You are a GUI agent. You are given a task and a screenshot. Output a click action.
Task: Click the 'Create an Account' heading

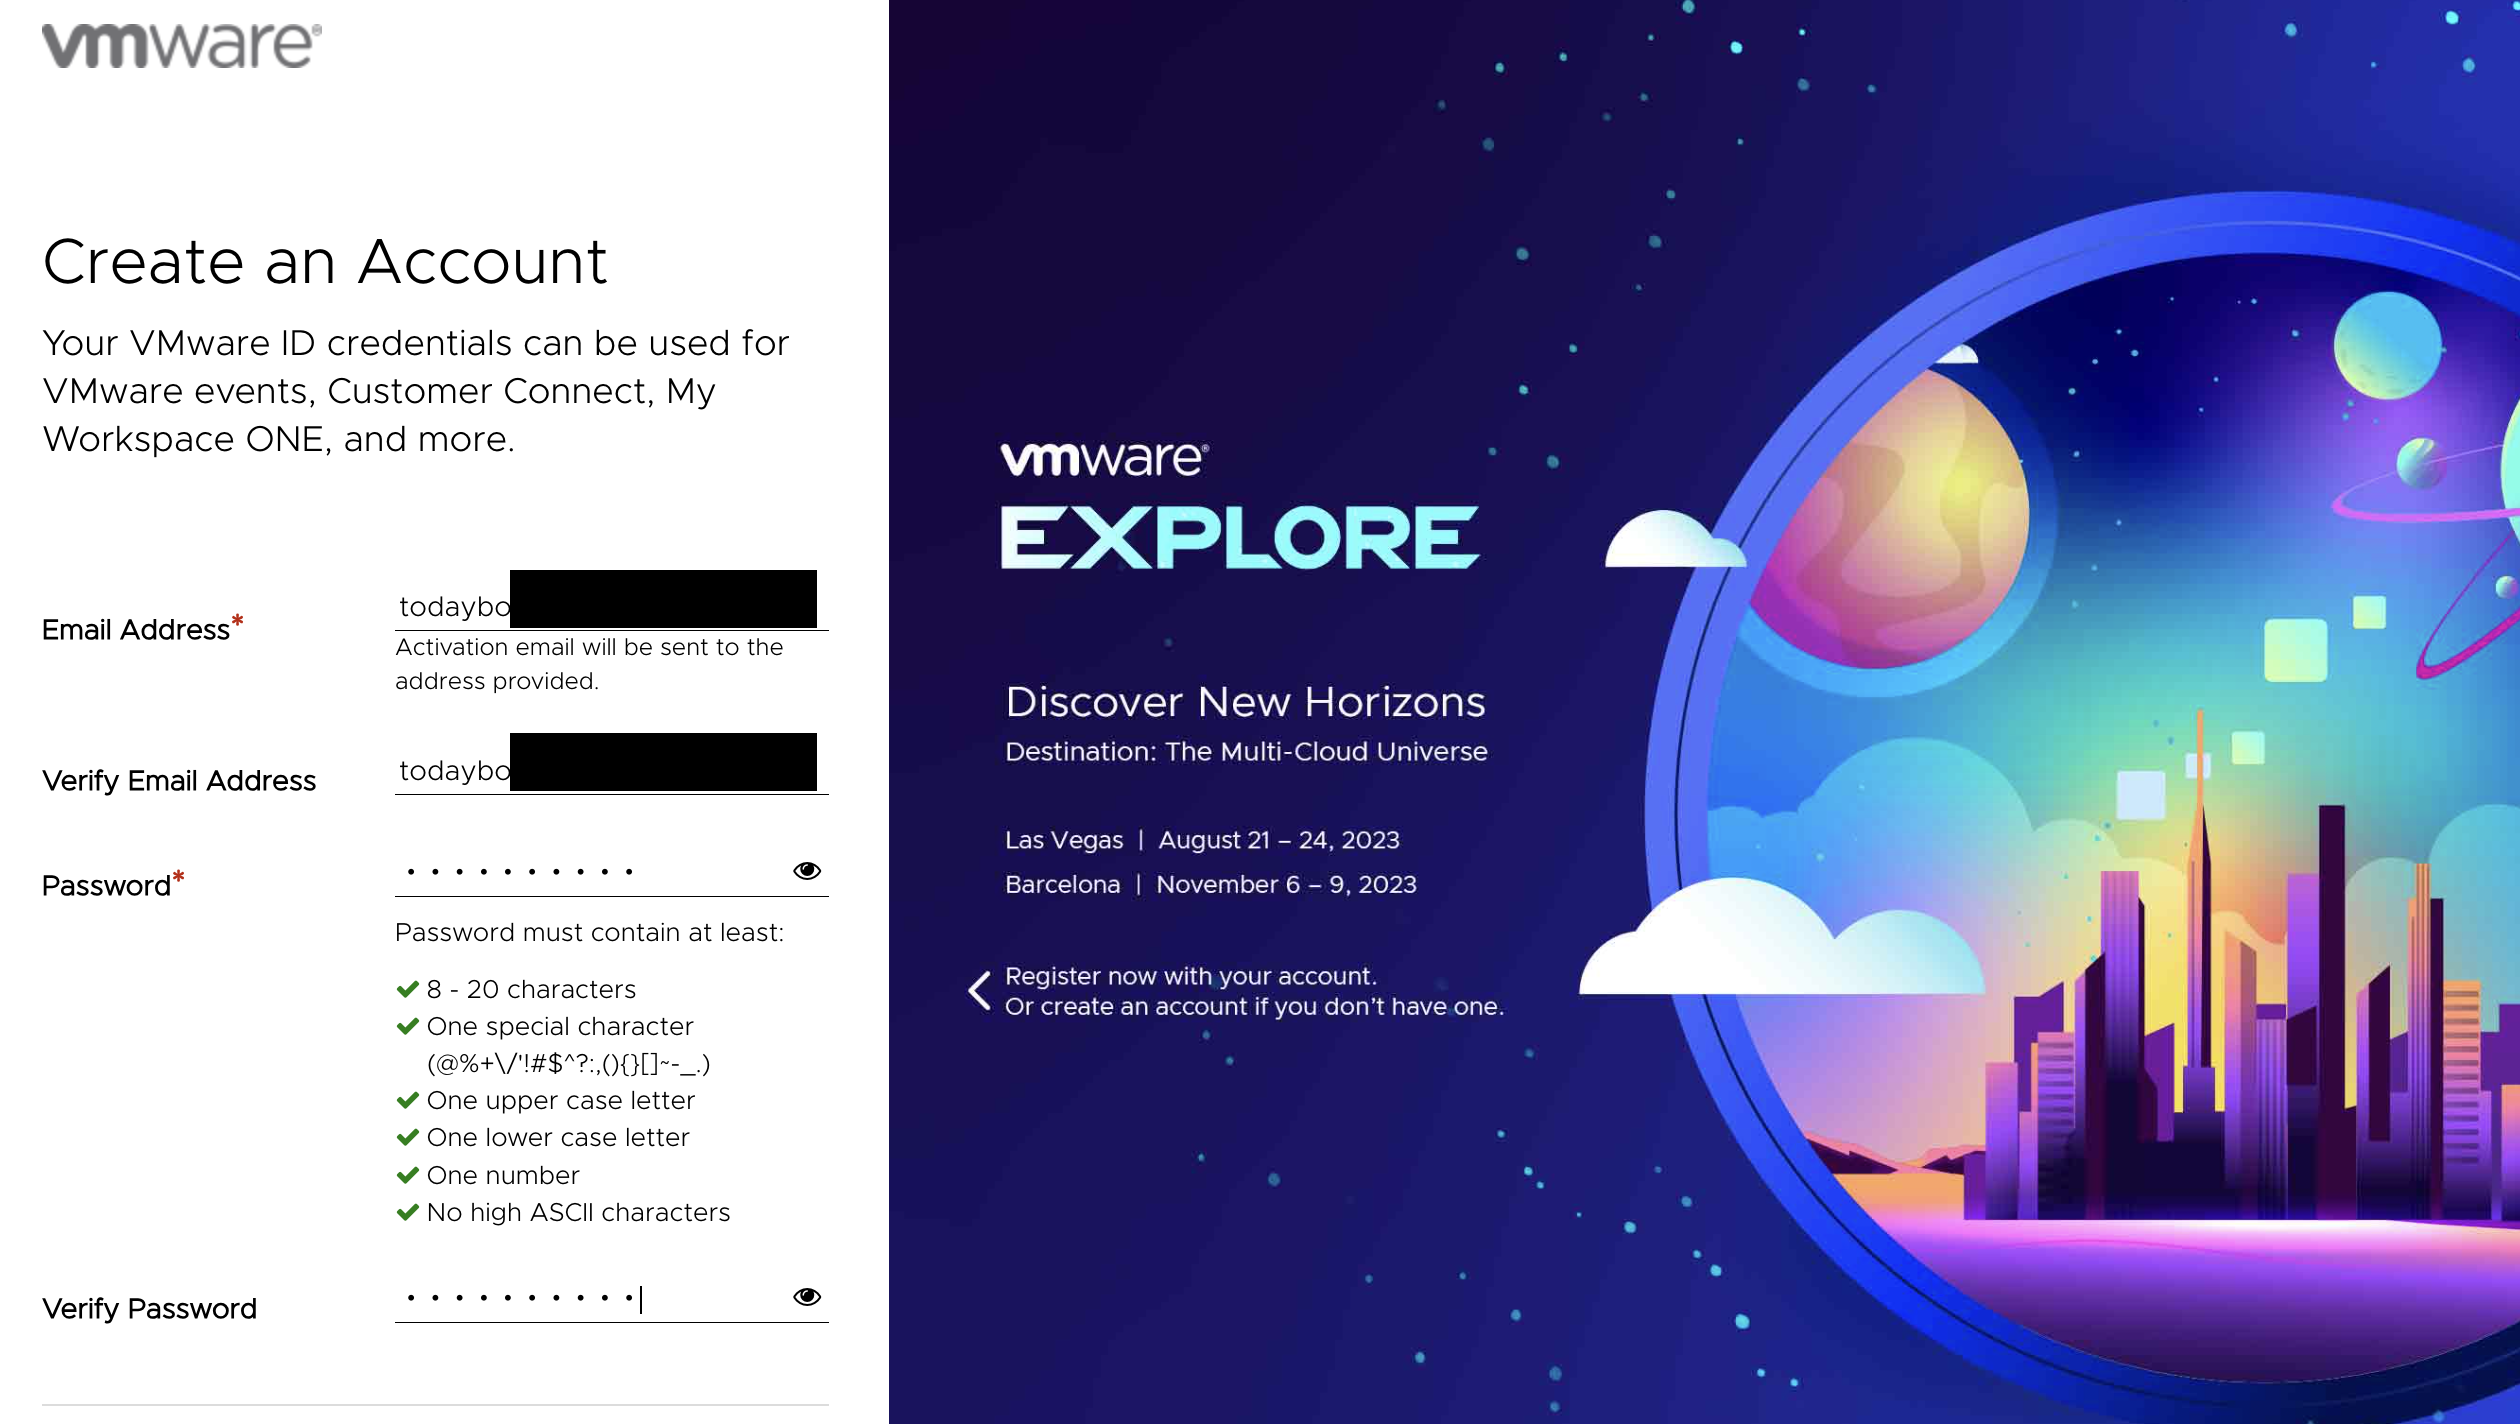[325, 262]
